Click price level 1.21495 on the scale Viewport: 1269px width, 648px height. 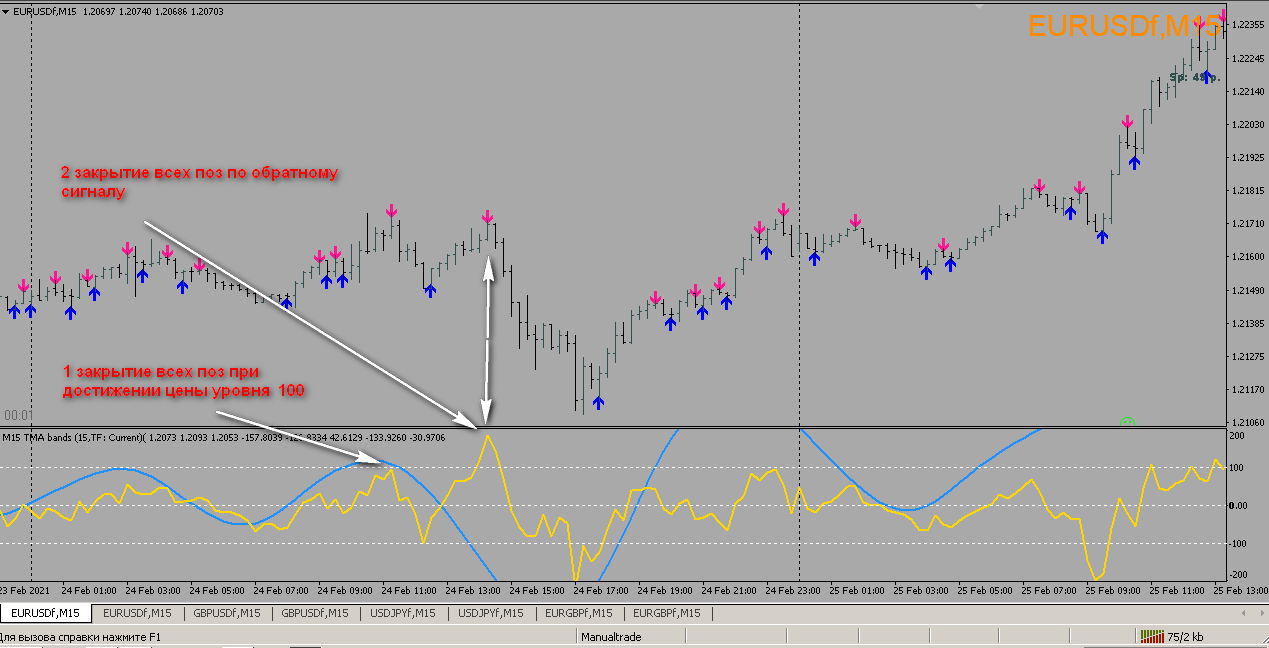1248,290
